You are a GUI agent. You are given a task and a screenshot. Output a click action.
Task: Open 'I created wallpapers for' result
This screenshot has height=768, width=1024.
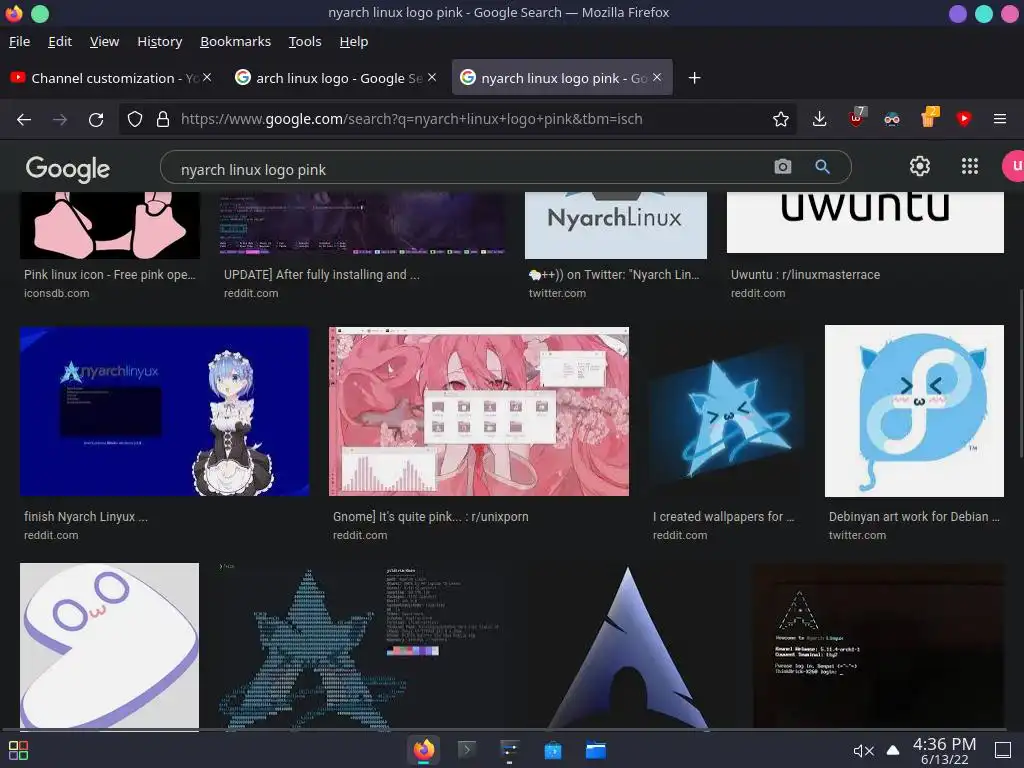723,517
